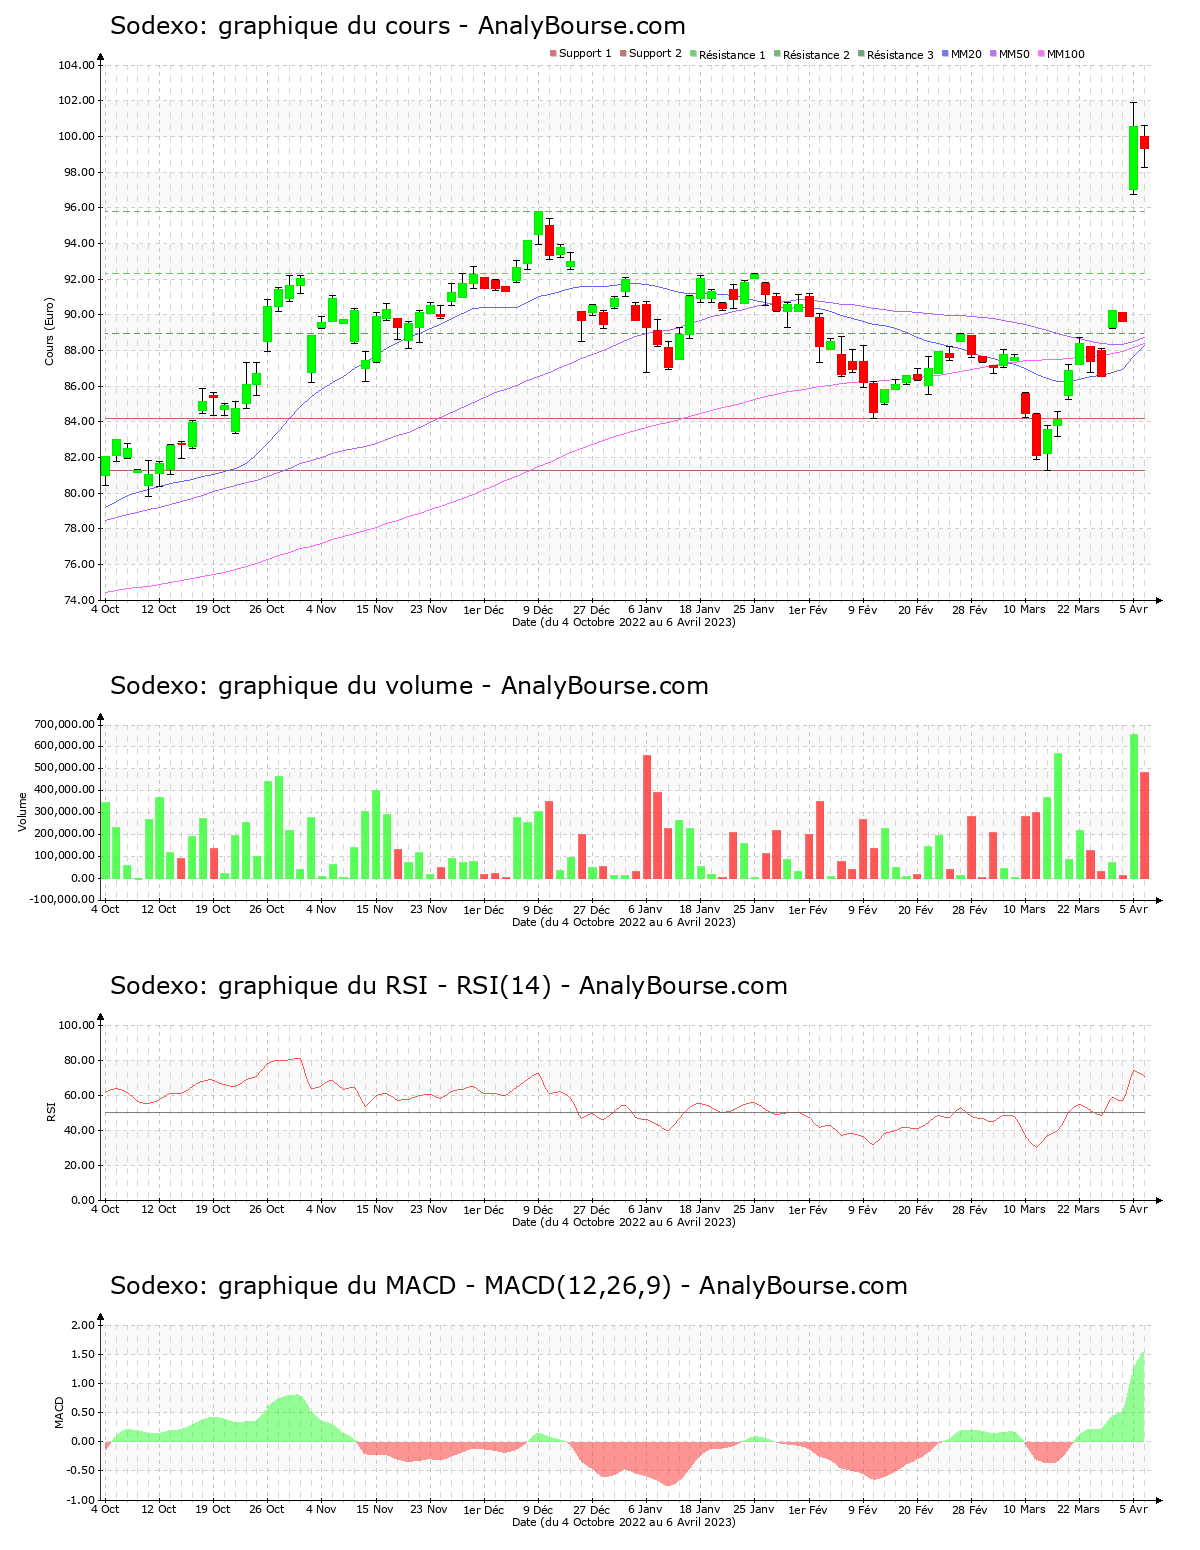Select the 'MM50' legend label
The height and width of the screenshot is (1550, 1200).
1014,54
